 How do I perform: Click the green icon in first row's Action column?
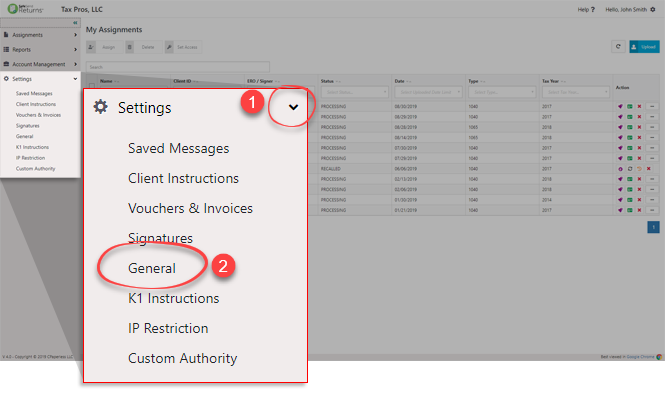coord(629,105)
